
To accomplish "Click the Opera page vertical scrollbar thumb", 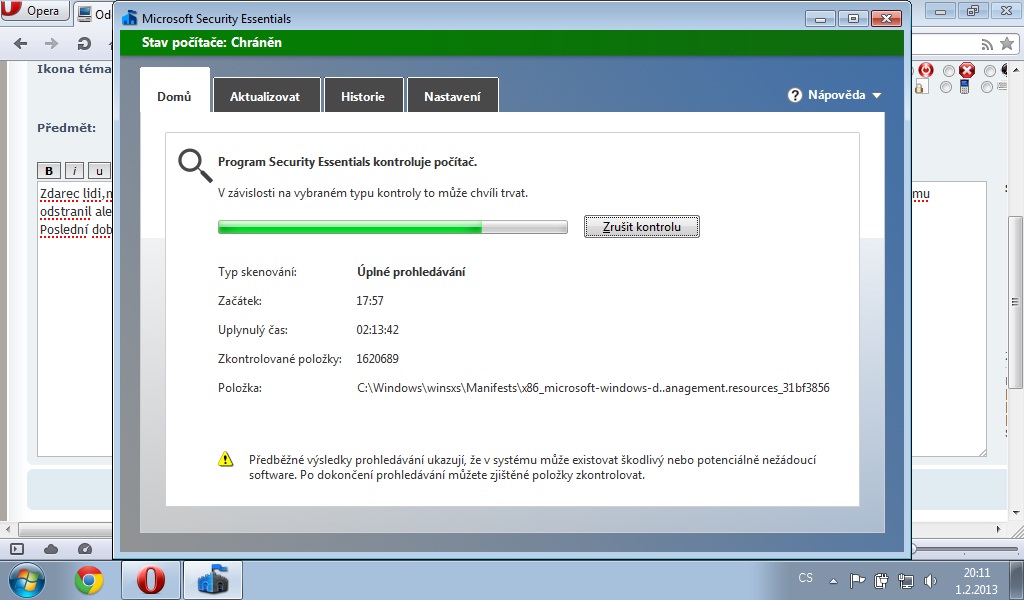I will (1015, 302).
